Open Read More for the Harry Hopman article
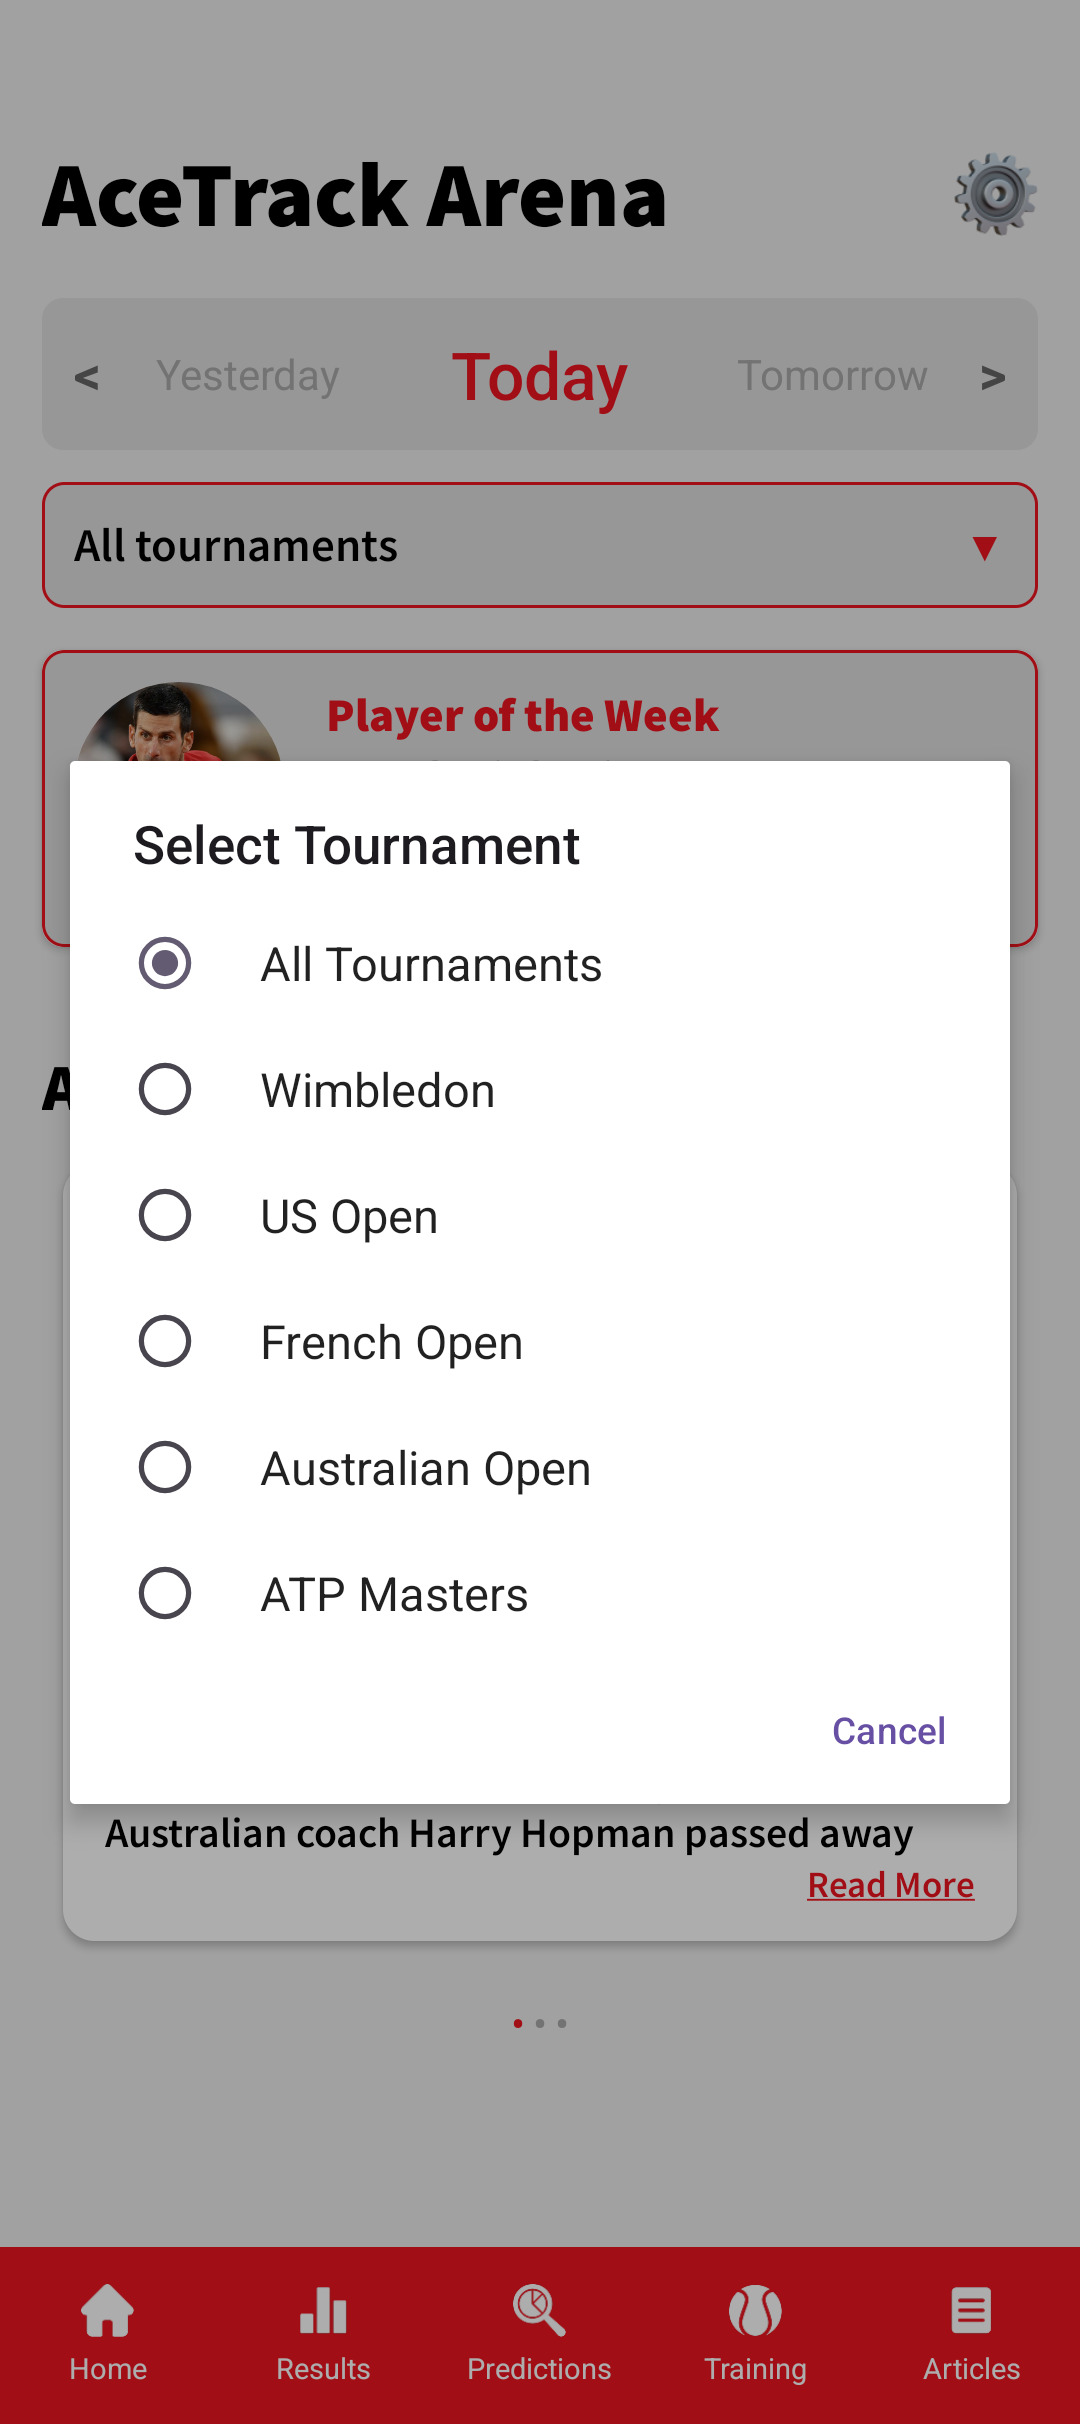 pos(891,1884)
